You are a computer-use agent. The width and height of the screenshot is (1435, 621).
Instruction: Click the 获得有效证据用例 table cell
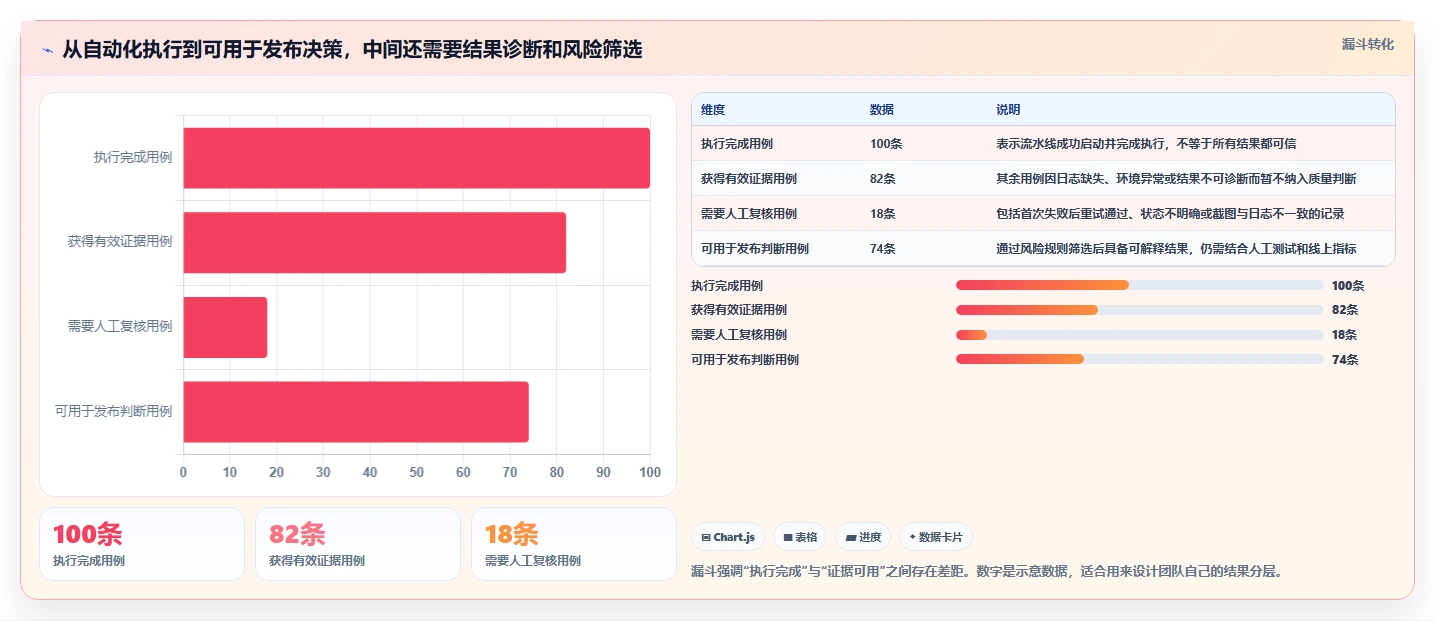point(749,178)
